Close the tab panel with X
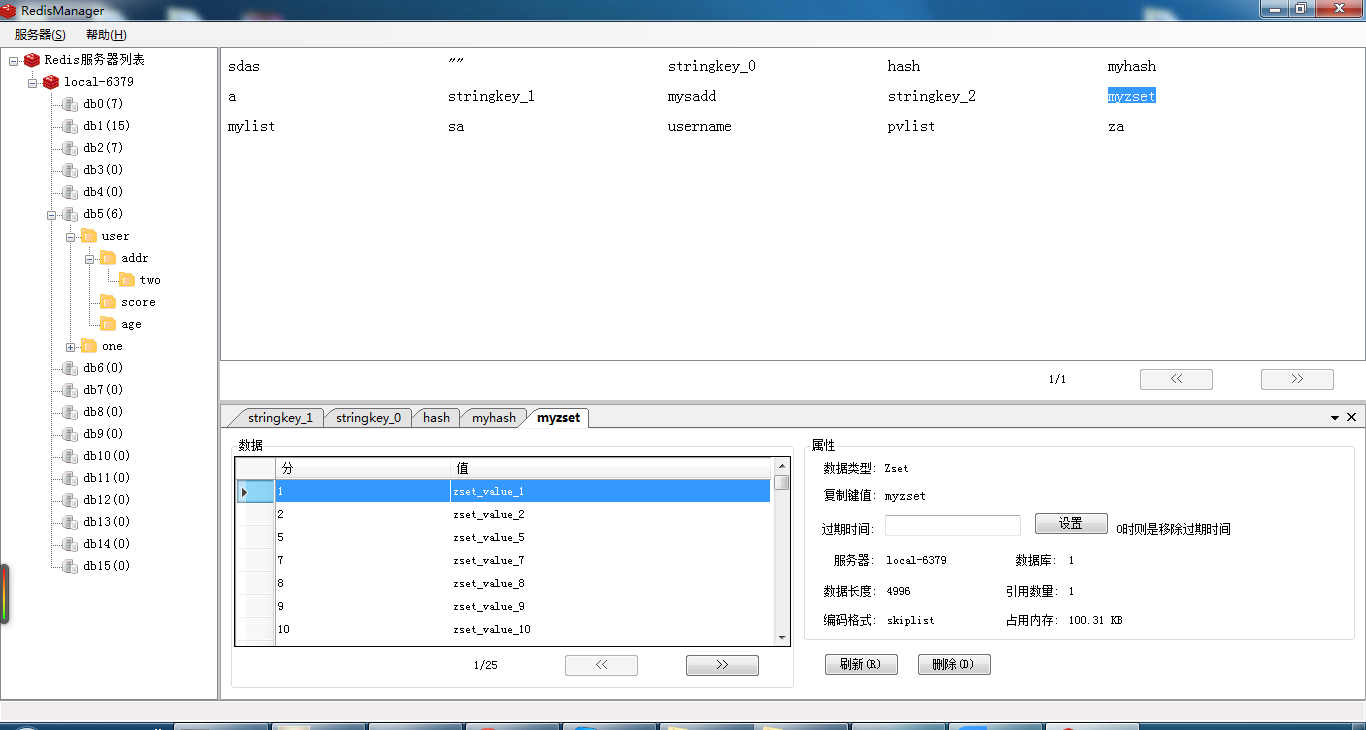Viewport: 1366px width, 730px height. (x=1351, y=418)
